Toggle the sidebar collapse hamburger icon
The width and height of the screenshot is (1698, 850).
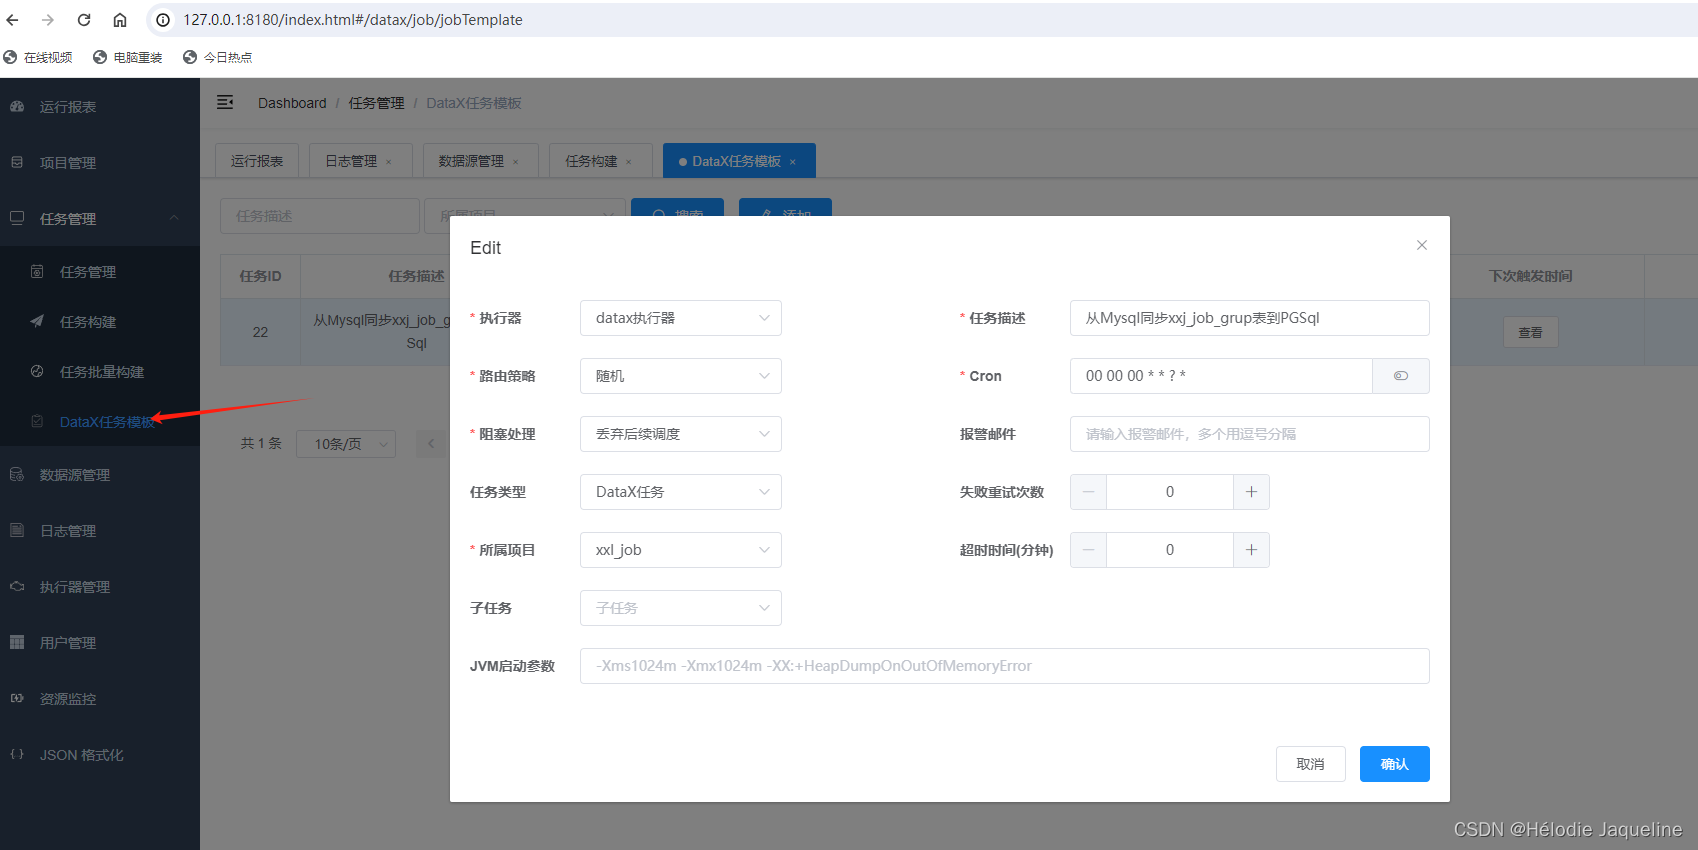(x=225, y=102)
